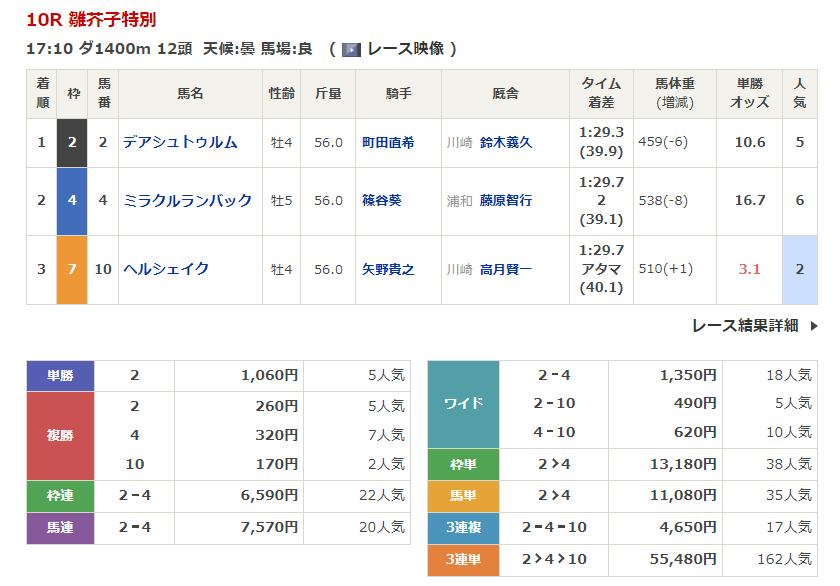Click the black frame number 2 box
Screen dimensions: 840x586
click(x=72, y=143)
